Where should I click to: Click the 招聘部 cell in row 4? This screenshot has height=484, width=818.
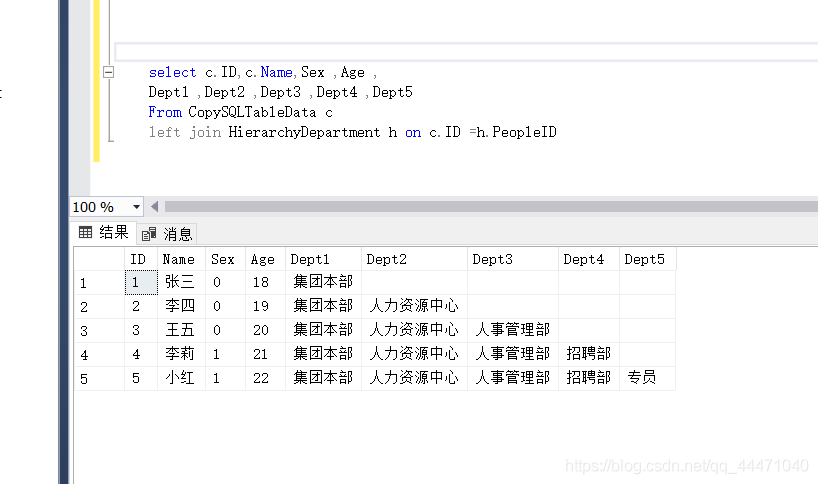(x=589, y=354)
